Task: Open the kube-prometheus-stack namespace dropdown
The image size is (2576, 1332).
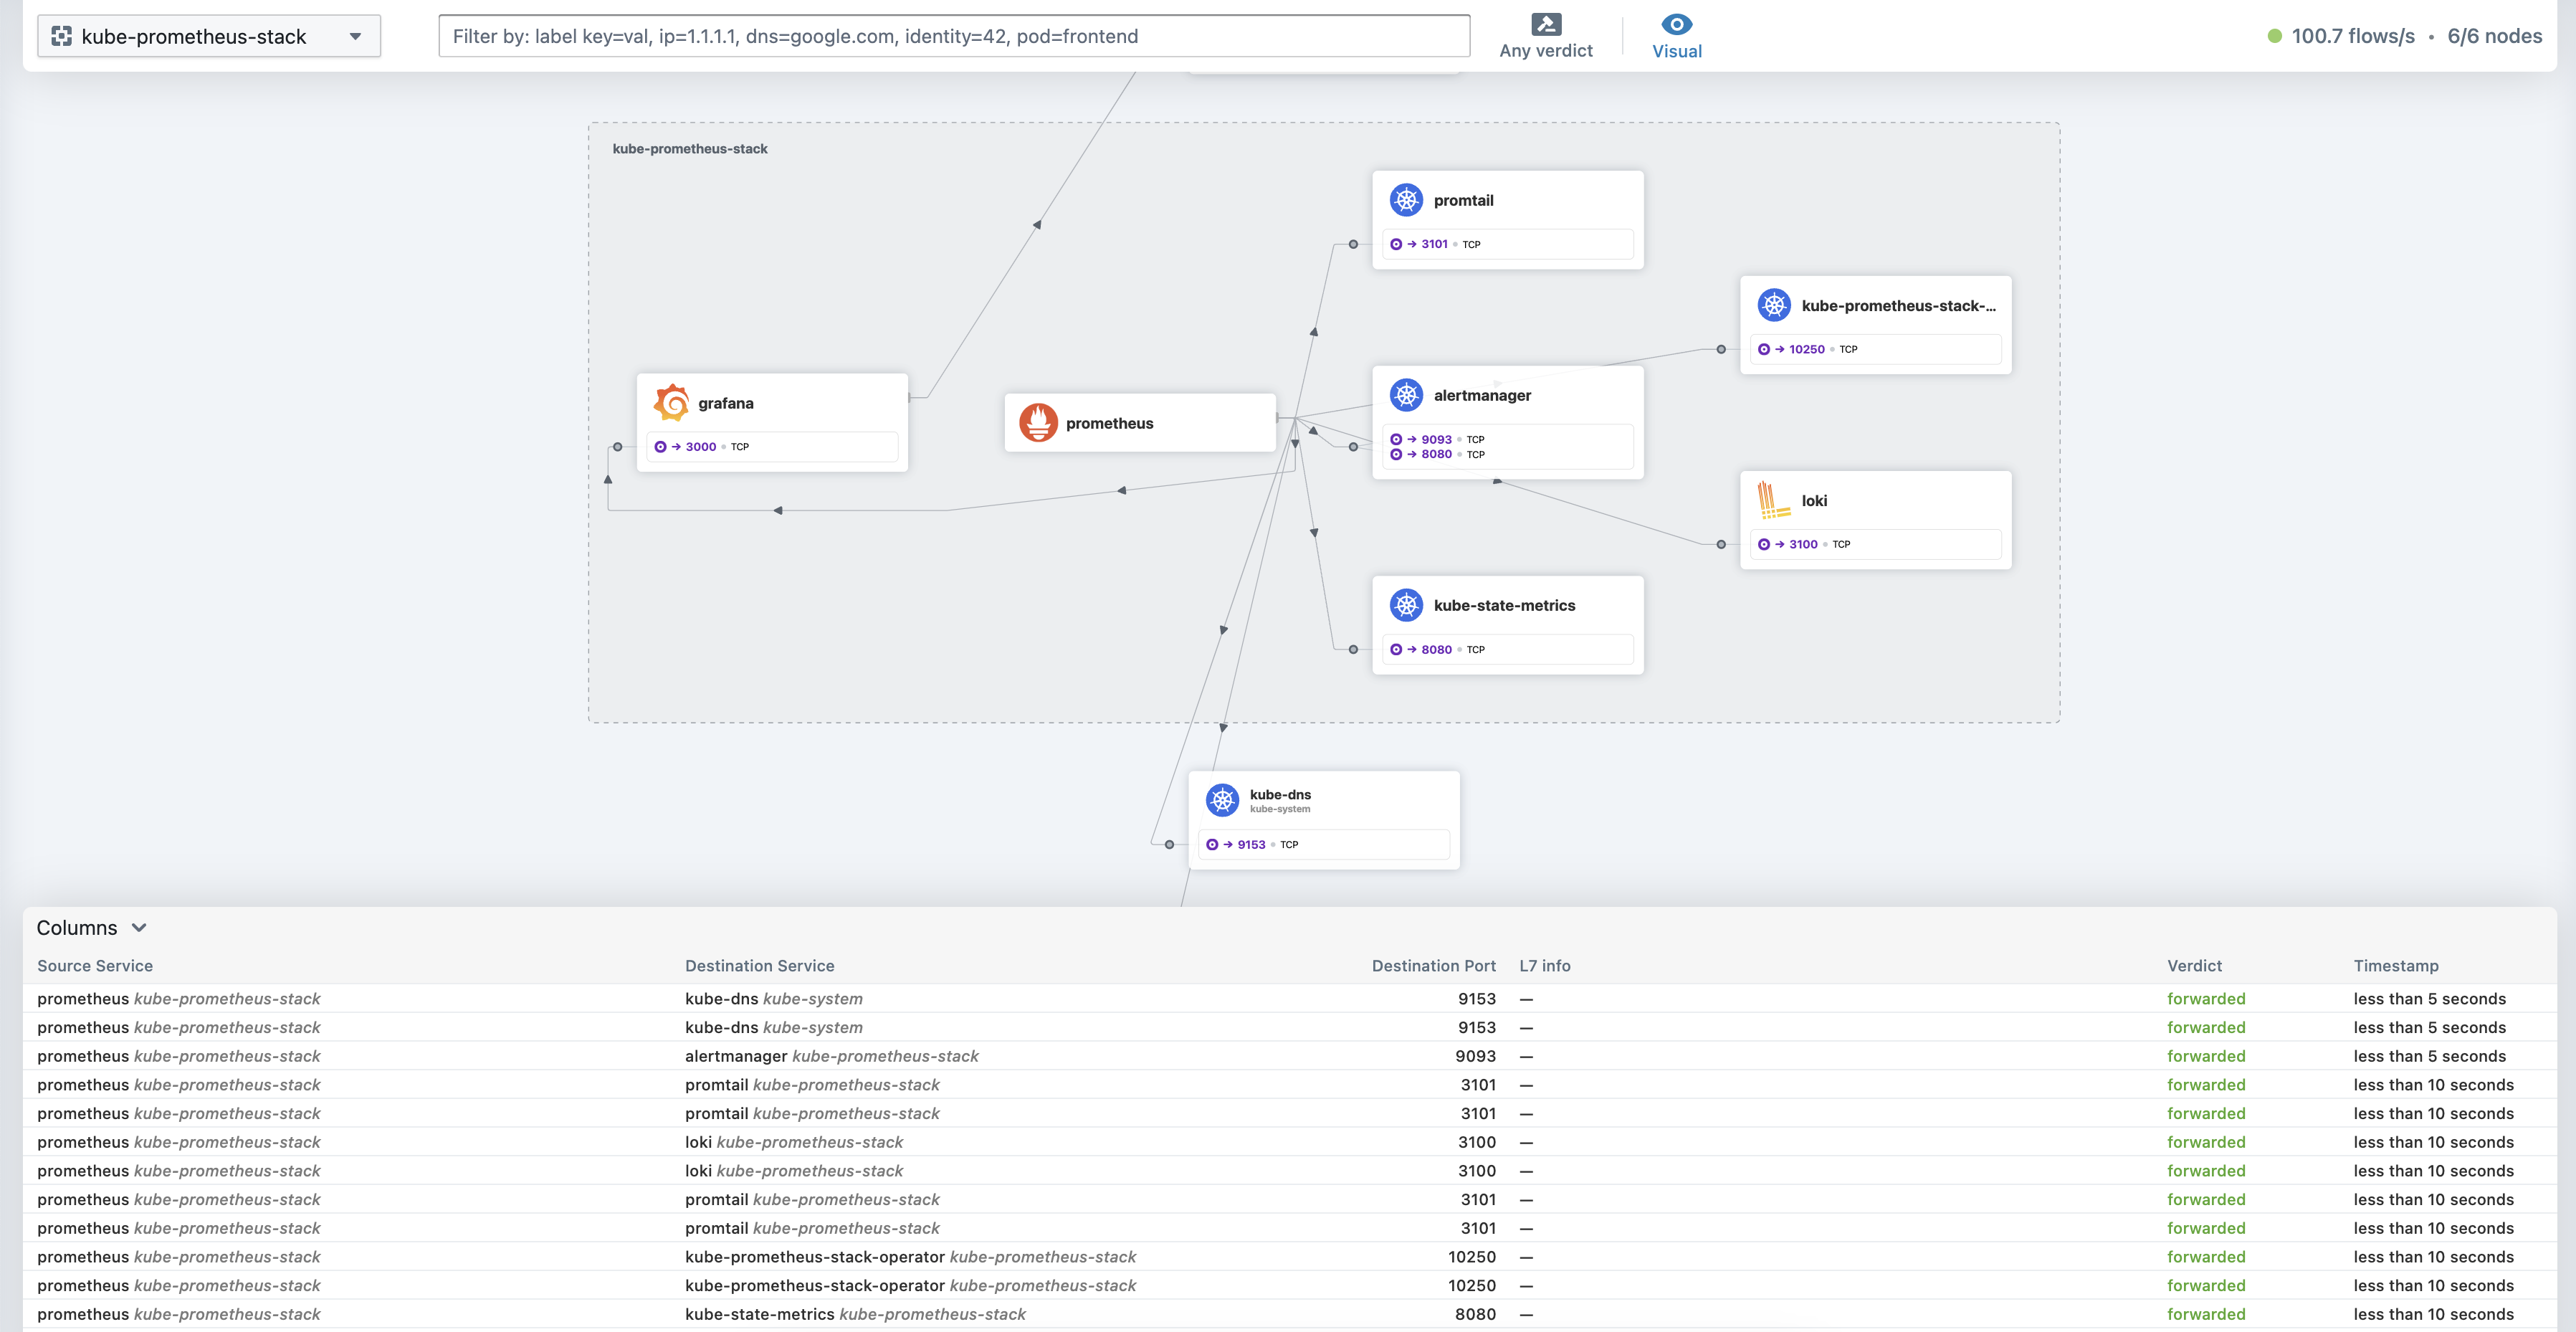Action: pos(209,36)
